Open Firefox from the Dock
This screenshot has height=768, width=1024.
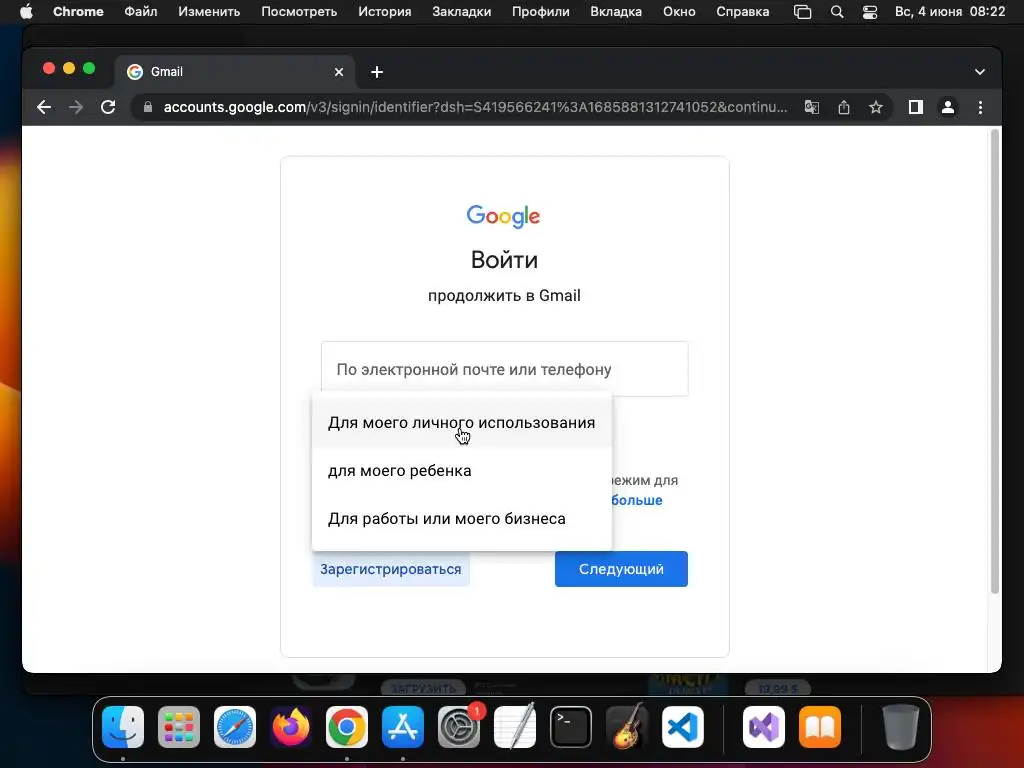291,727
